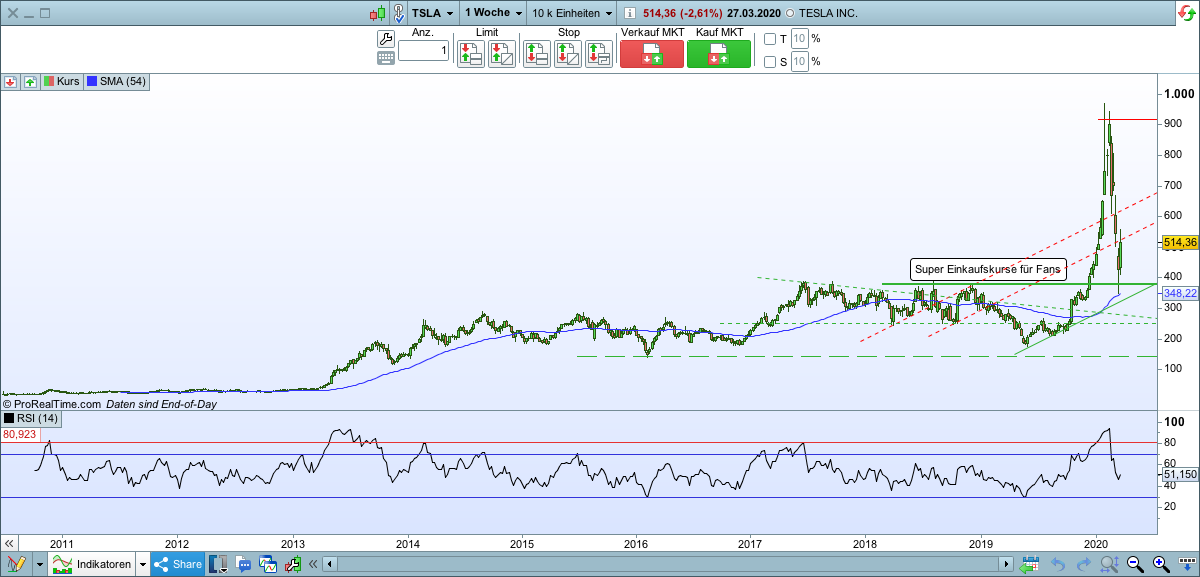Enable the T percent checkbox
This screenshot has width=1200, height=577.
pyautogui.click(x=769, y=39)
